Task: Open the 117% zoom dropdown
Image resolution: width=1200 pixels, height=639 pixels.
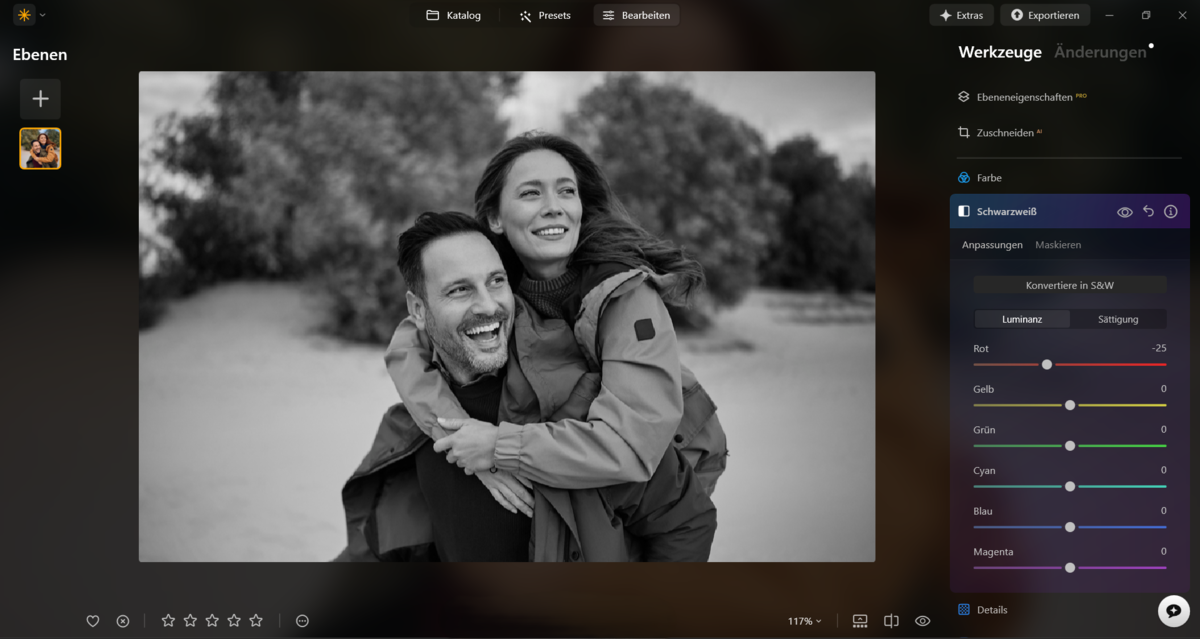Action: coord(804,621)
